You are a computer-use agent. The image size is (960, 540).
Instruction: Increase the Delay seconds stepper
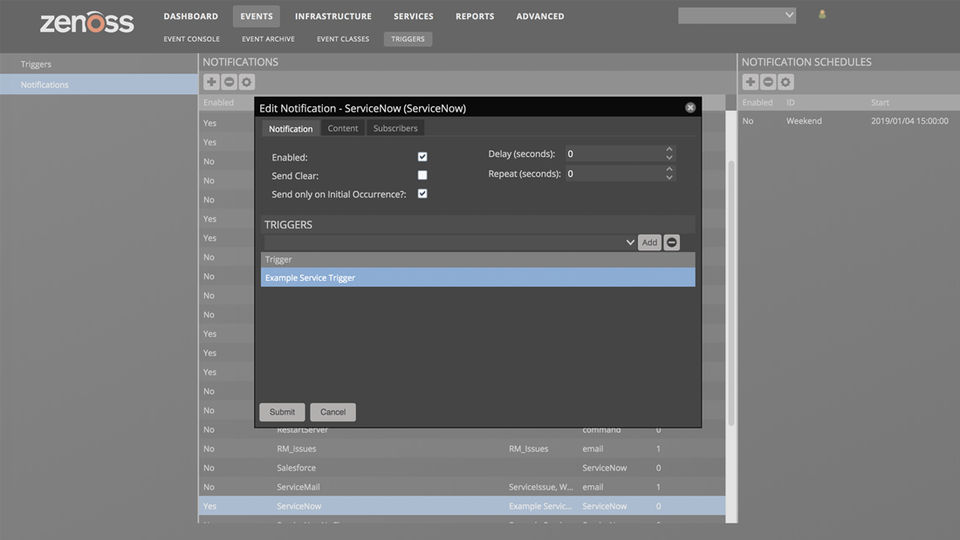point(669,150)
